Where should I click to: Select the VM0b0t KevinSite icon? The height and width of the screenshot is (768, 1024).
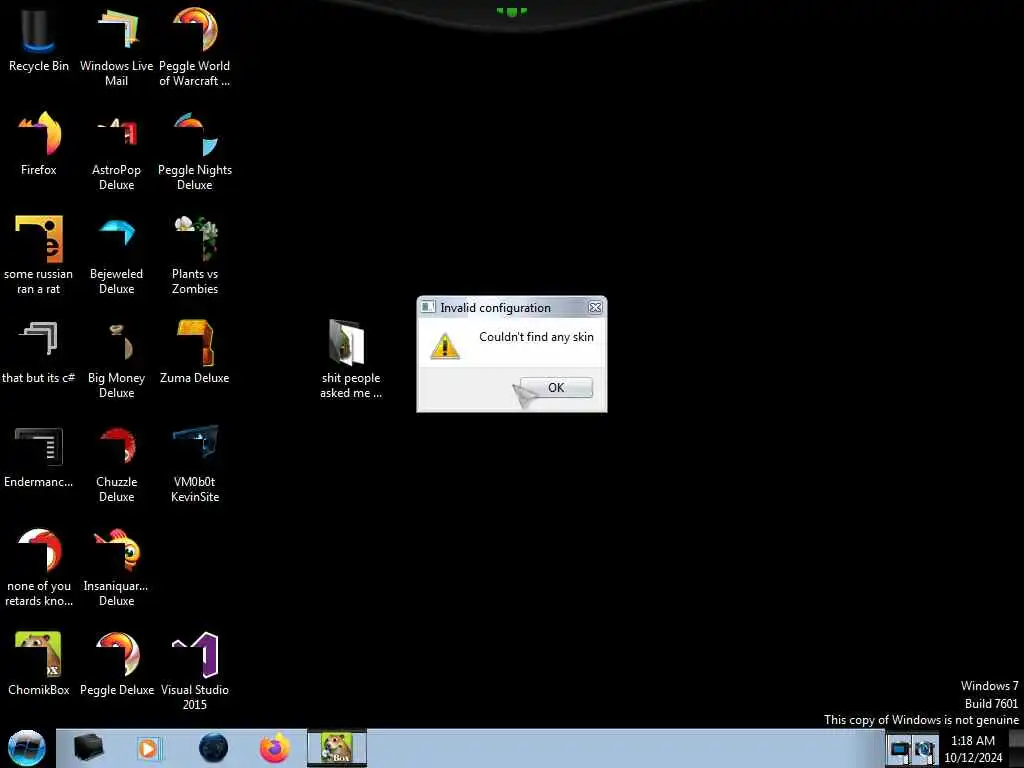coord(195,464)
